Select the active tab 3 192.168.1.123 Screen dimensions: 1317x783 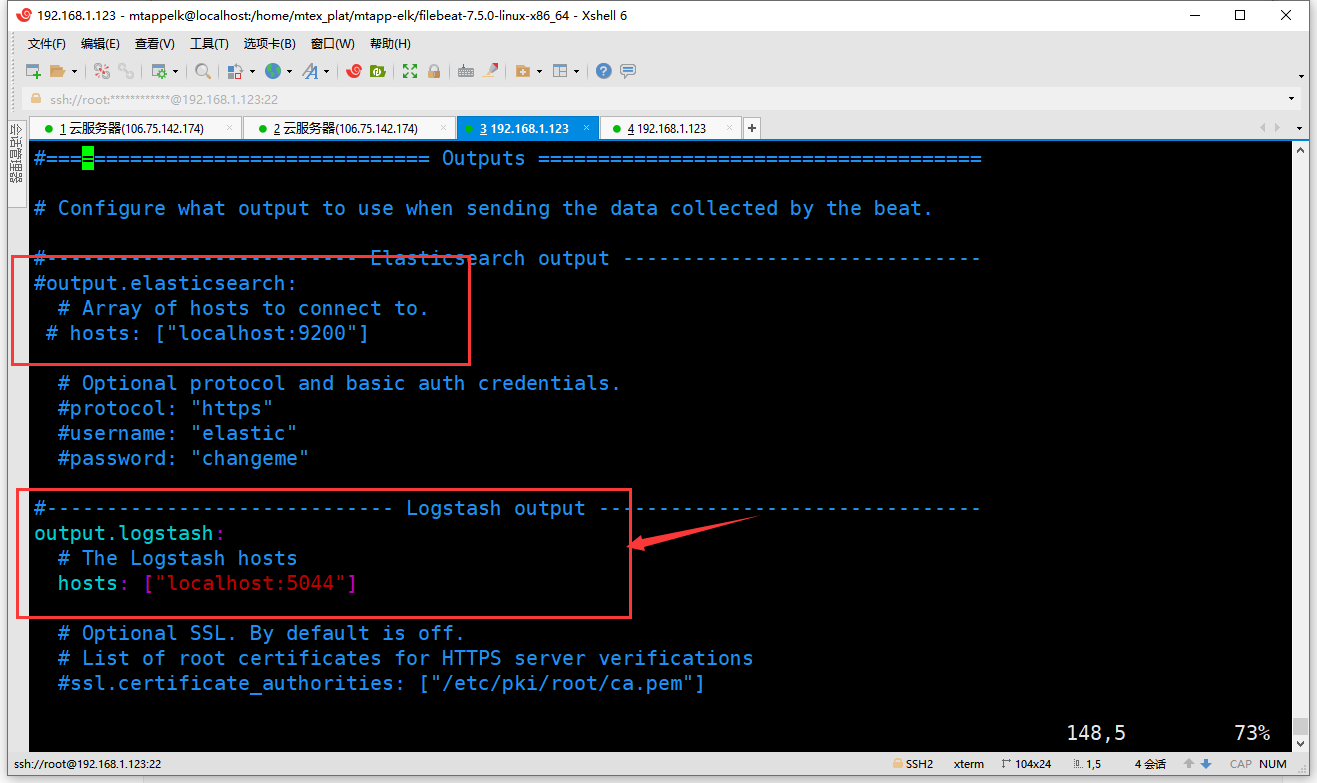pyautogui.click(x=528, y=128)
